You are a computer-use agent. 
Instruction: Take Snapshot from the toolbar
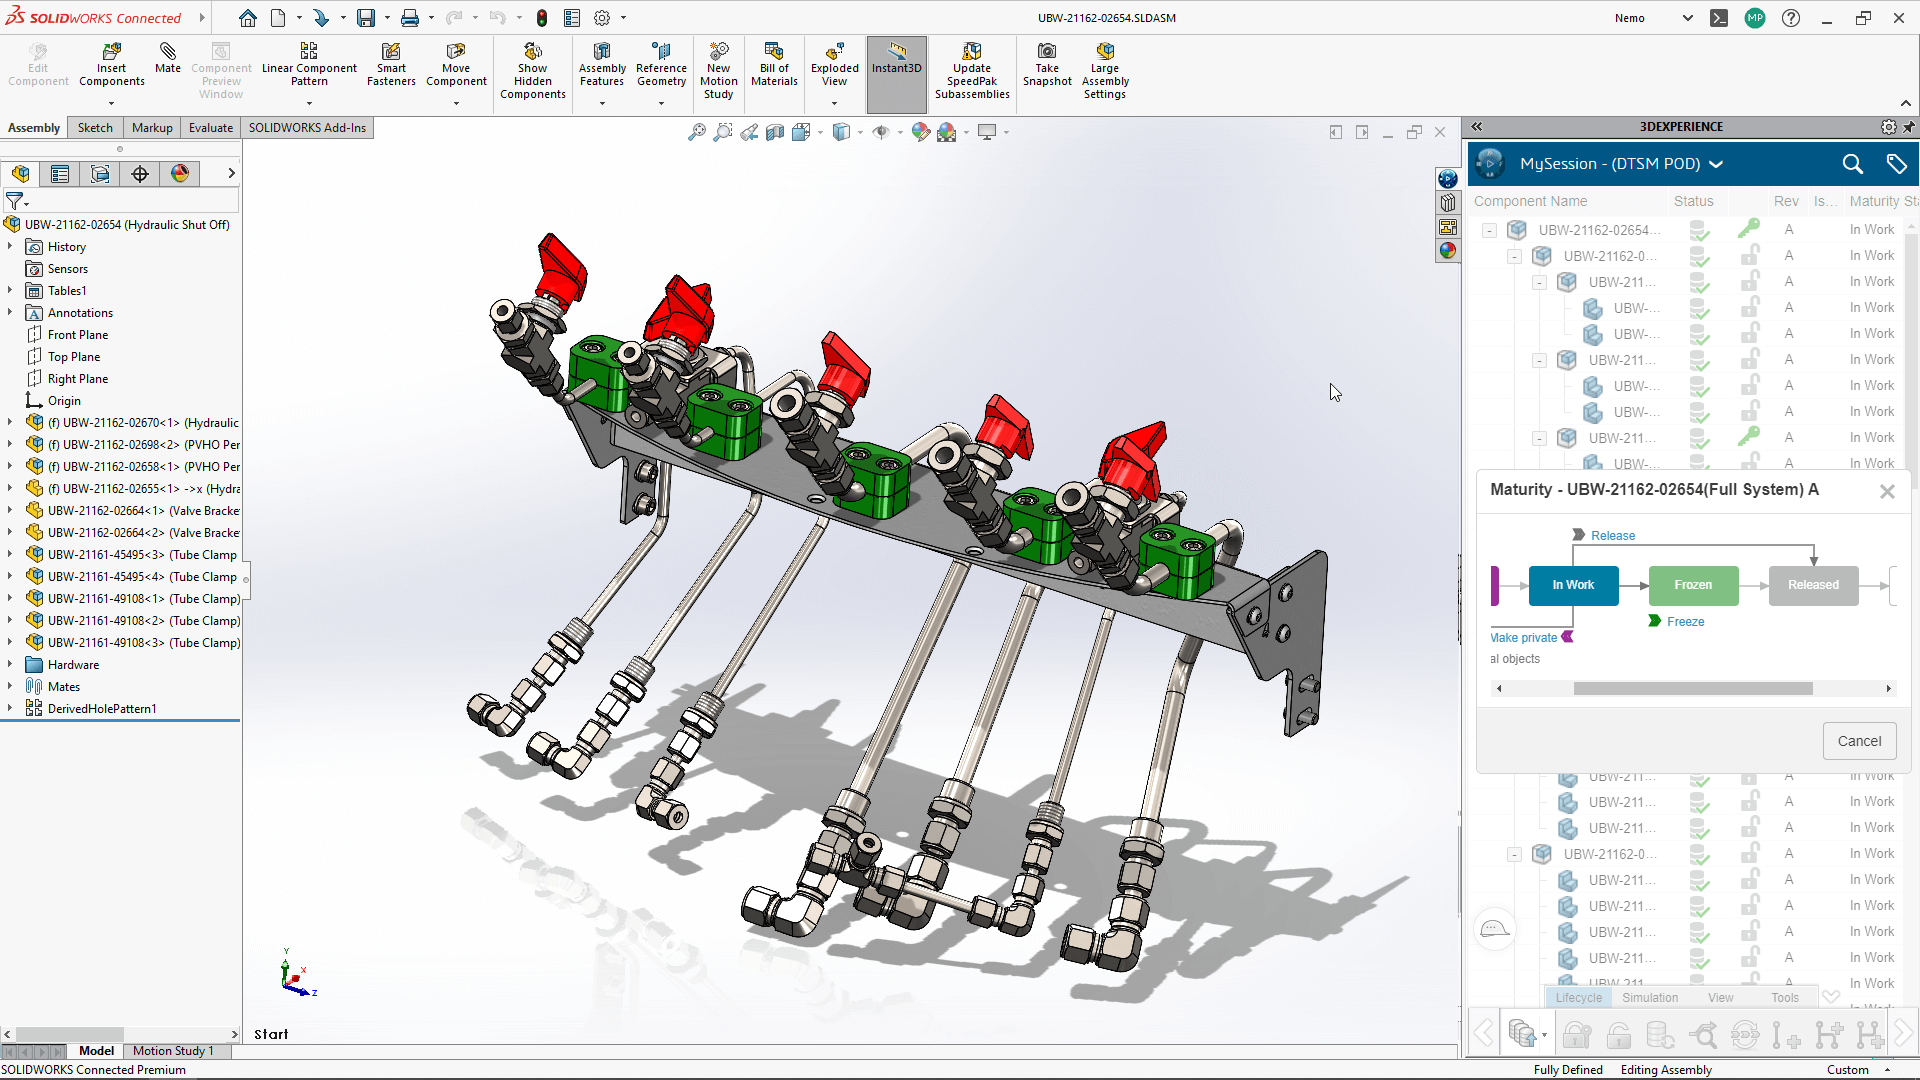pos(1047,65)
